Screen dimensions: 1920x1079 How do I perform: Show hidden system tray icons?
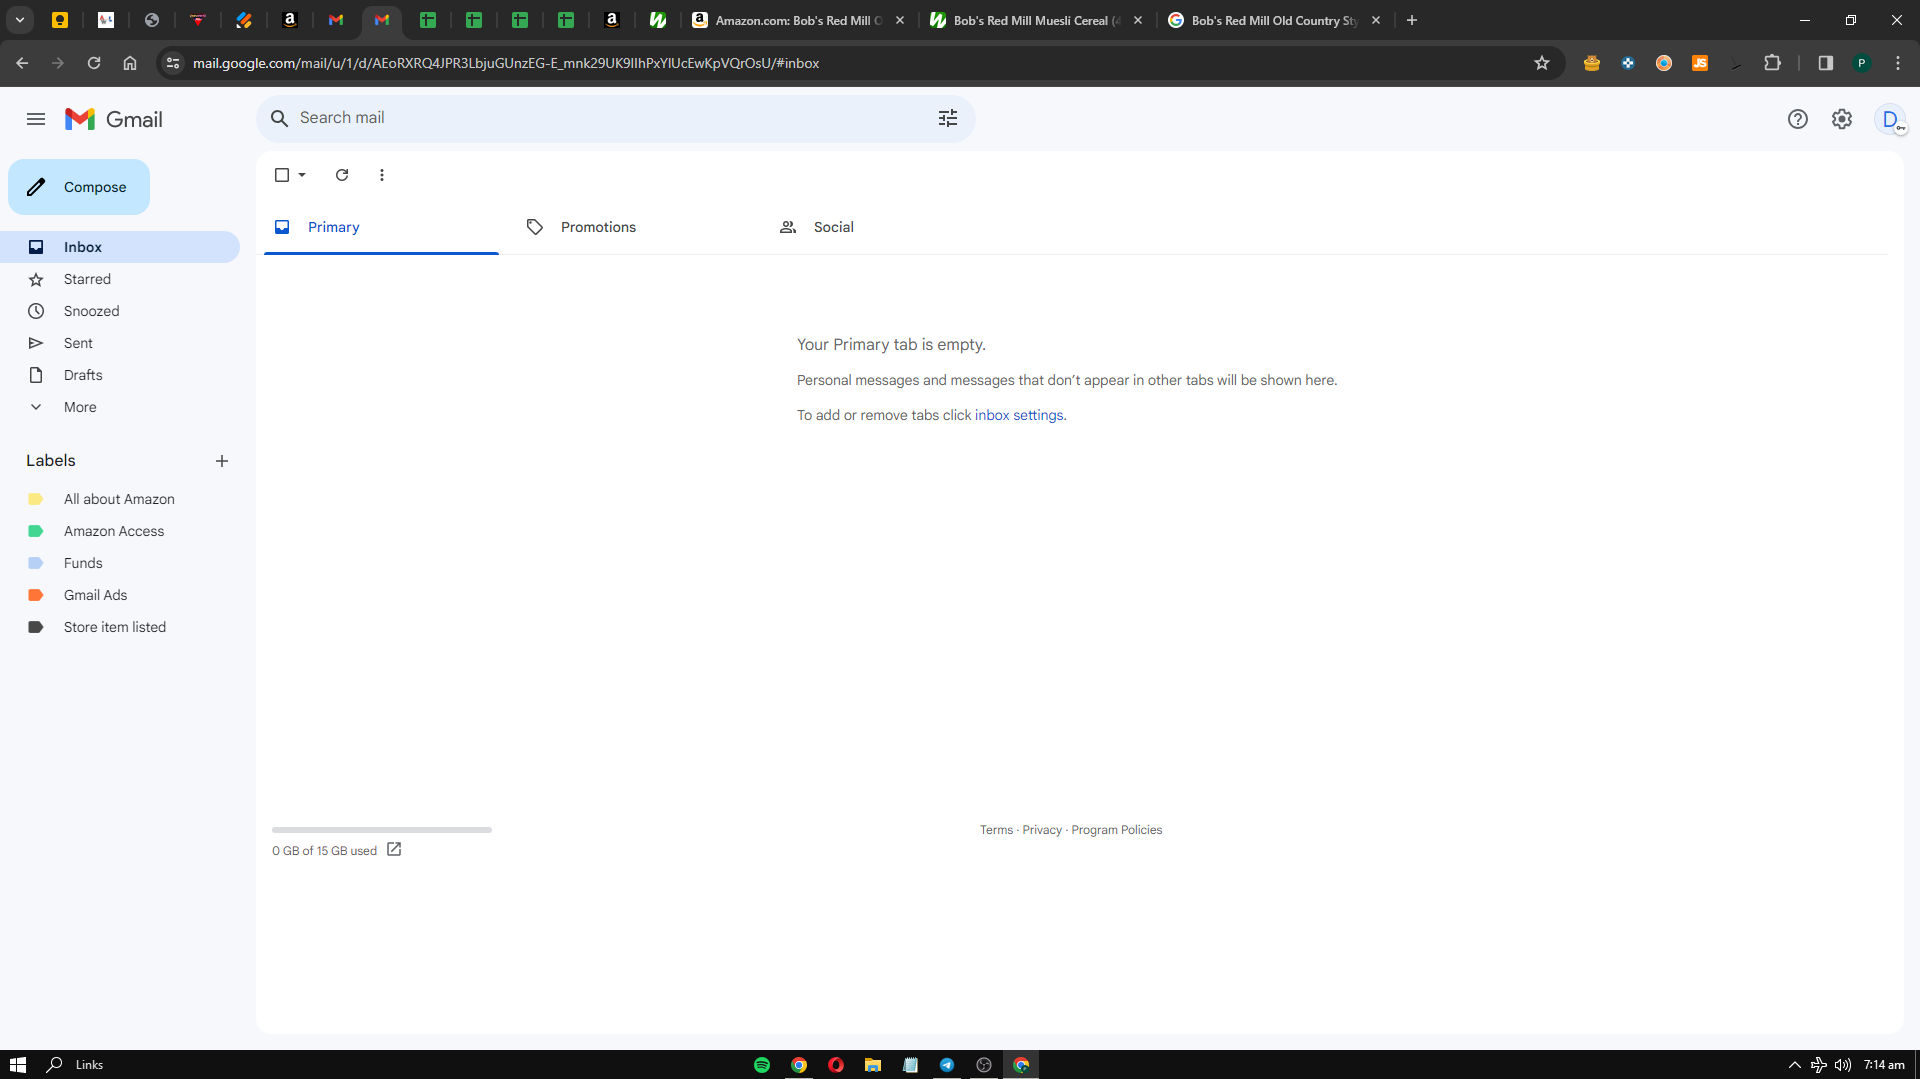[1795, 1065]
